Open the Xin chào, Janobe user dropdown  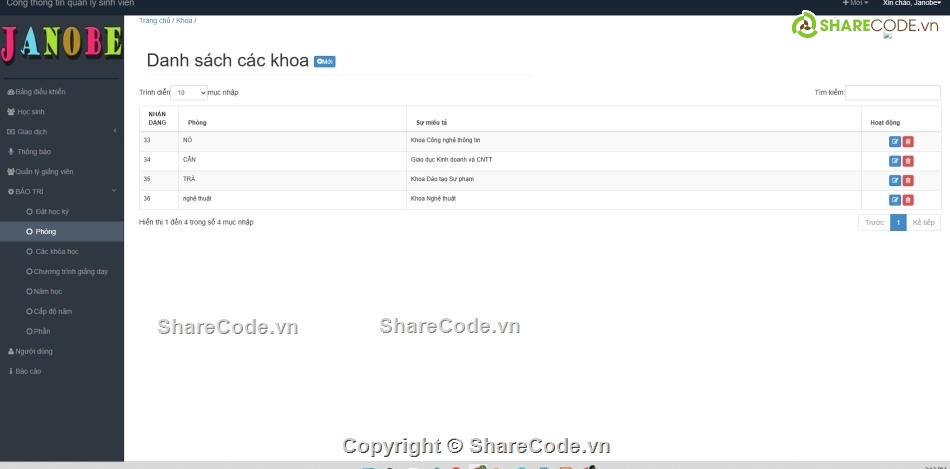click(911, 4)
